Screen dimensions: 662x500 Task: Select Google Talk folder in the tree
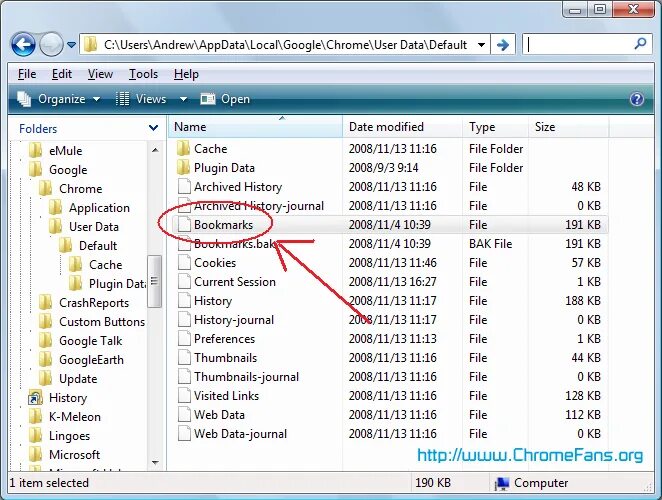[80, 341]
